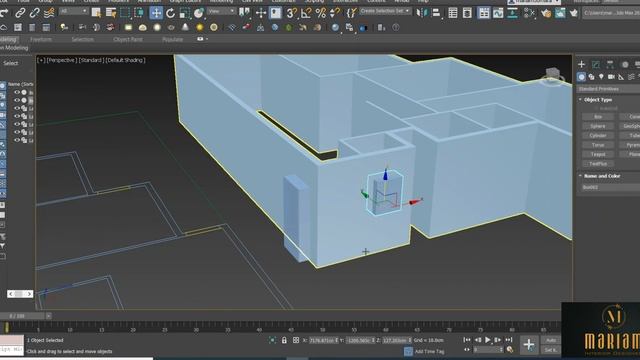The height and width of the screenshot is (360, 640).
Task: Activate the Select and Scale tool
Action: 184,13
